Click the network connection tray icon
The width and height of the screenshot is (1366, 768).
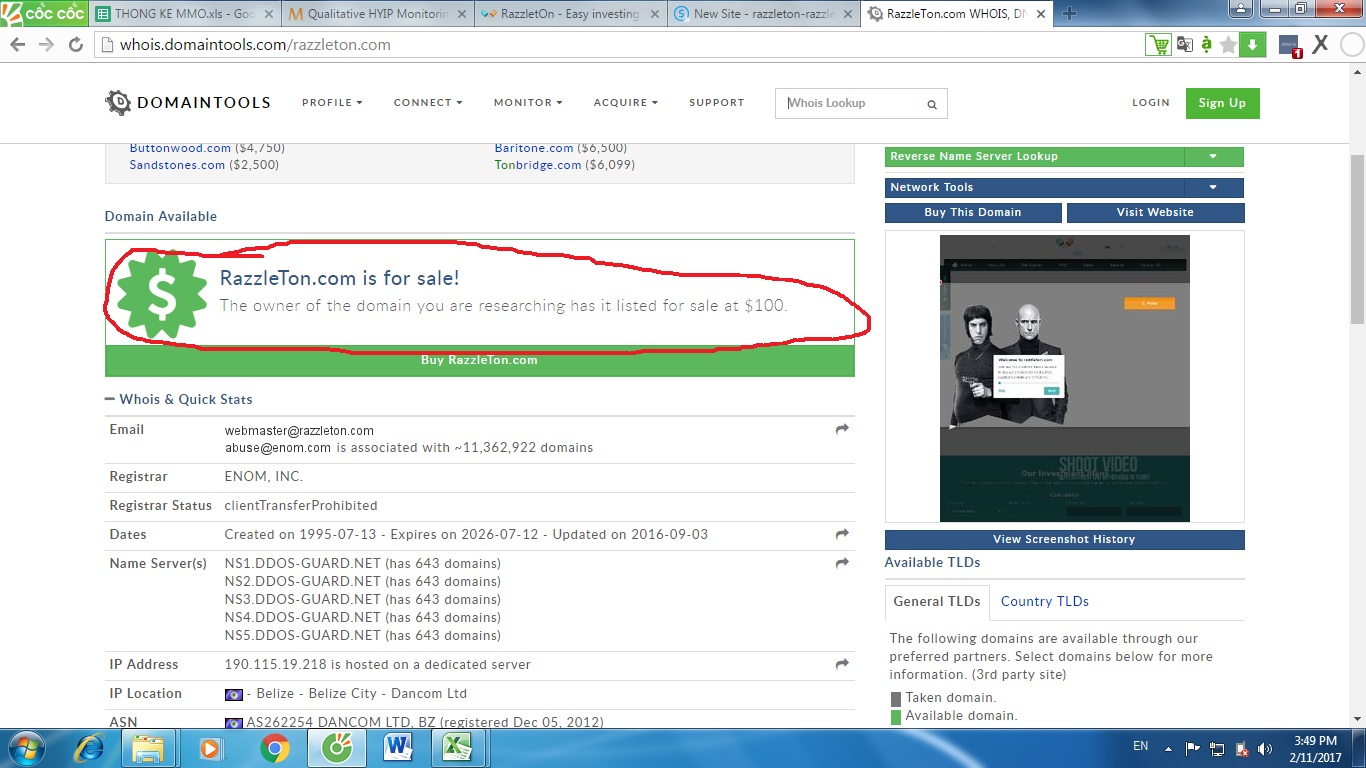1217,748
